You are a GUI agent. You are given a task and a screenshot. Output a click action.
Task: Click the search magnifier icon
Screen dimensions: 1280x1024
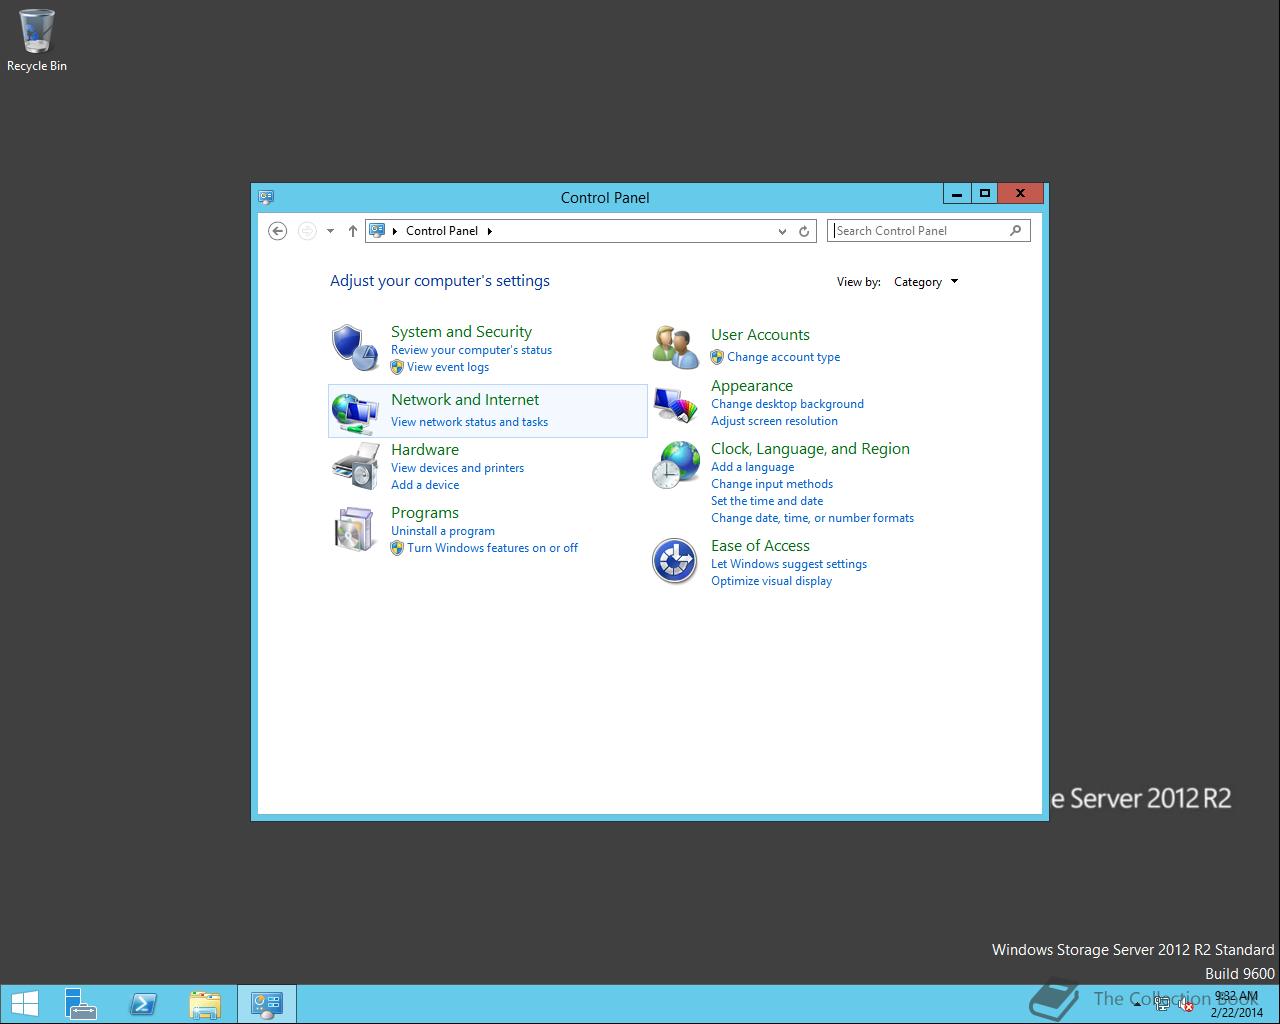1016,230
